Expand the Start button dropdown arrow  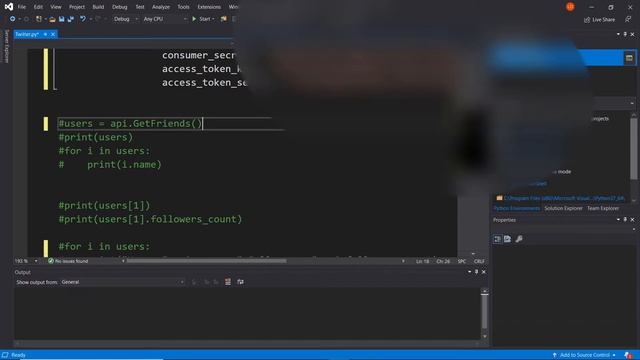(x=213, y=19)
